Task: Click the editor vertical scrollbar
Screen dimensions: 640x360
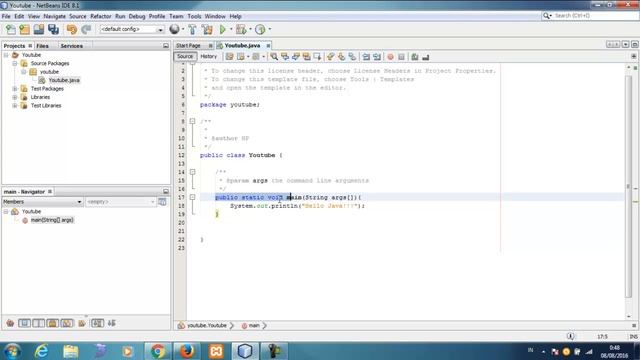Action: click(629, 187)
